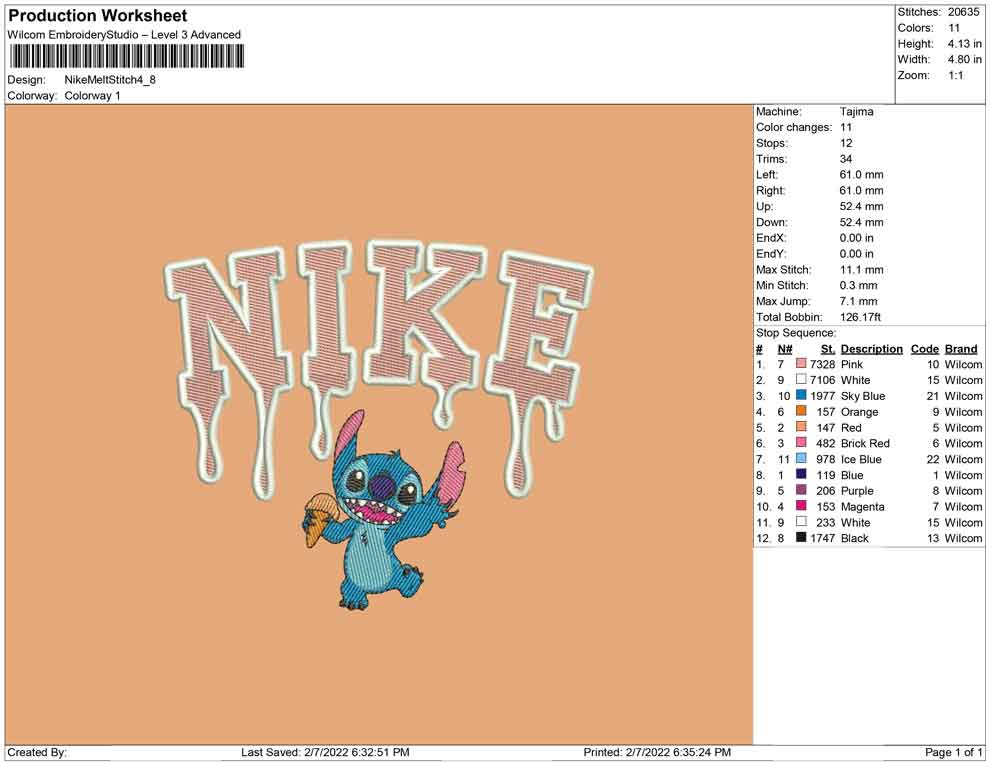This screenshot has height=762, width=990.
Task: Pick the Blue thread swatch in row 8
Action: 801,474
